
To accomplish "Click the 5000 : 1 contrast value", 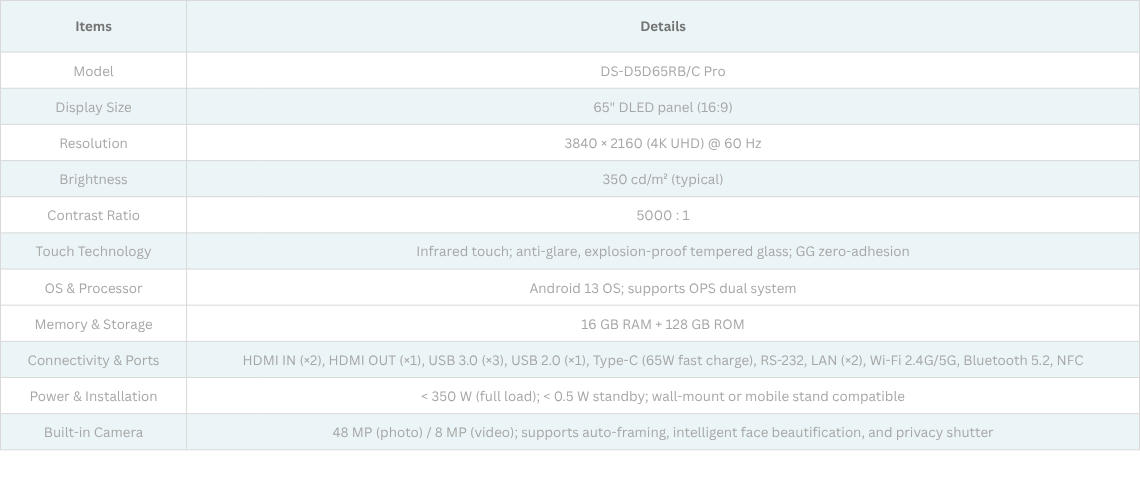I will click(662, 215).
